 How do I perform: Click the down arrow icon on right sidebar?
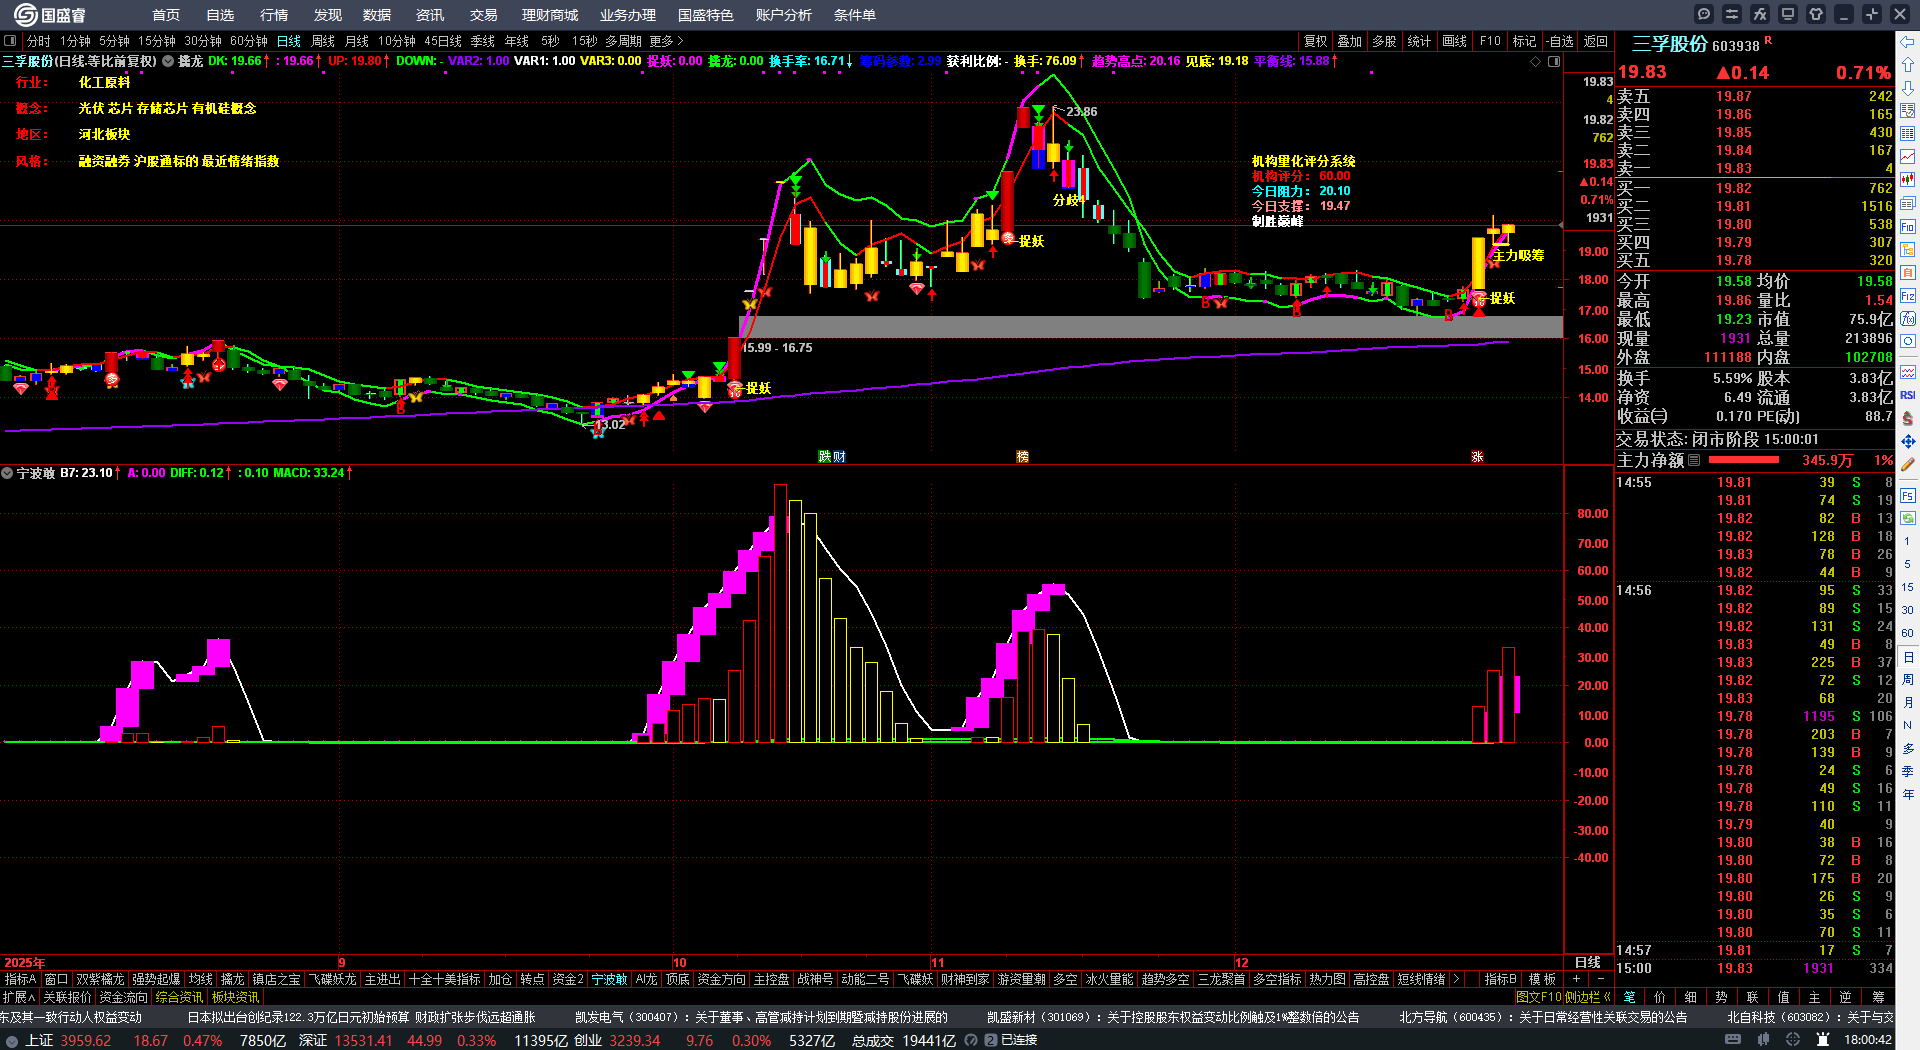(1908, 88)
